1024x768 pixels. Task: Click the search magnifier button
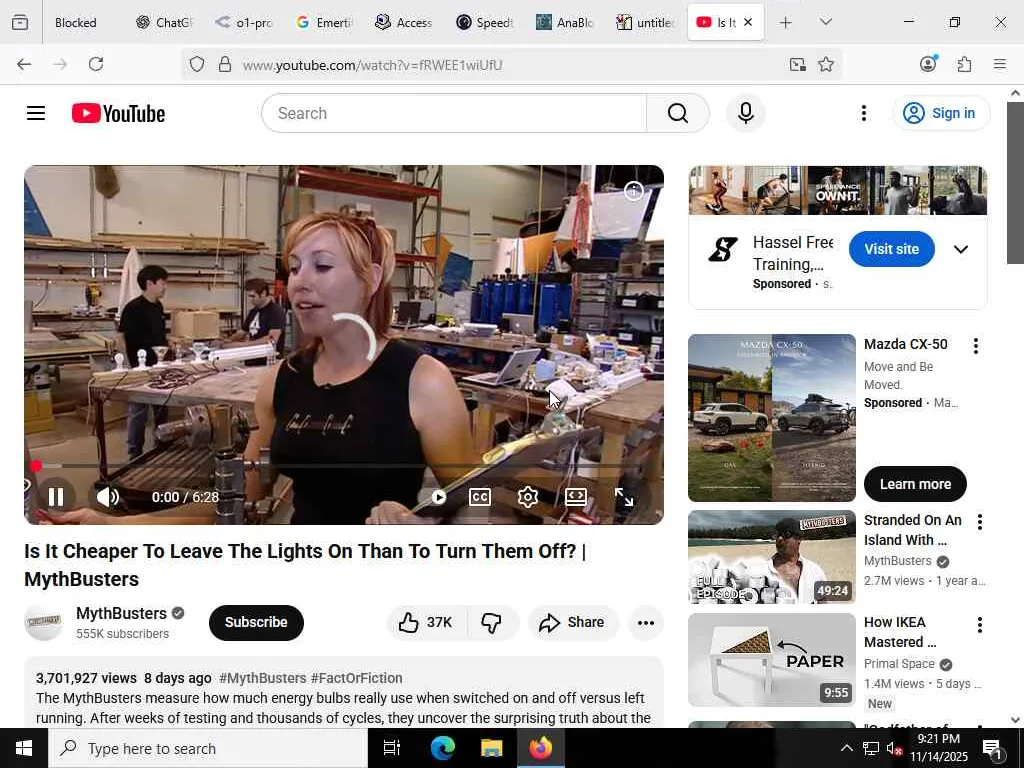678,113
